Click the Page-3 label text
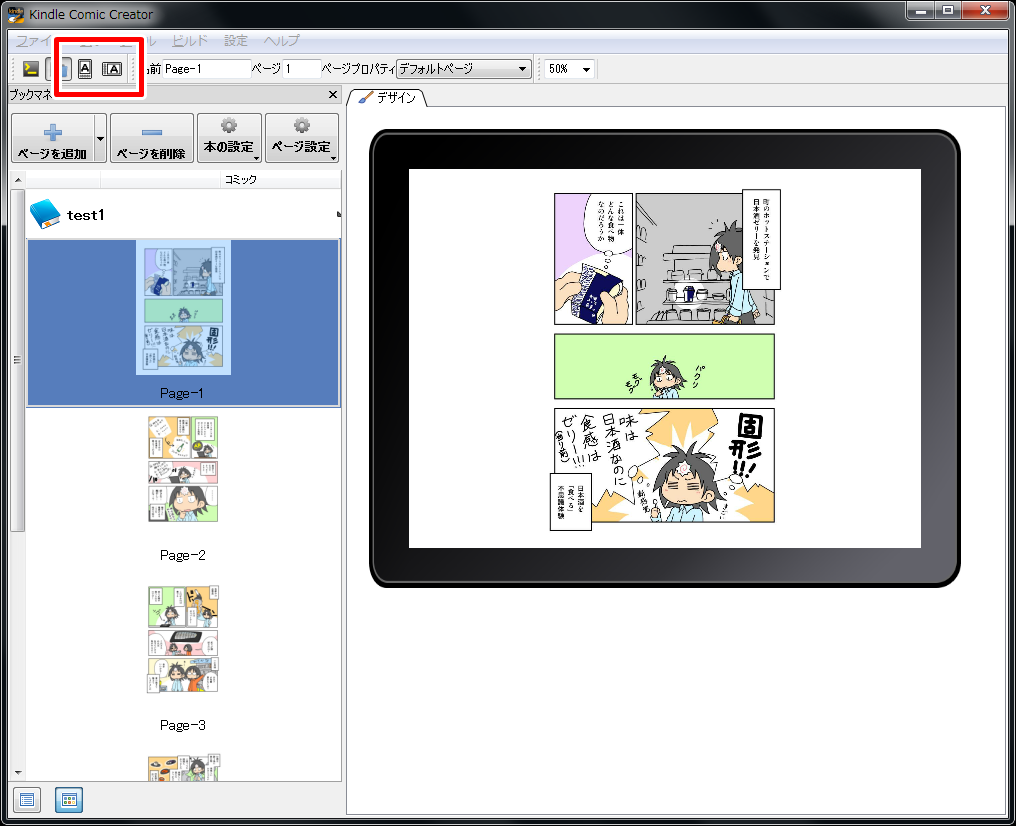The width and height of the screenshot is (1016, 826). pyautogui.click(x=183, y=725)
